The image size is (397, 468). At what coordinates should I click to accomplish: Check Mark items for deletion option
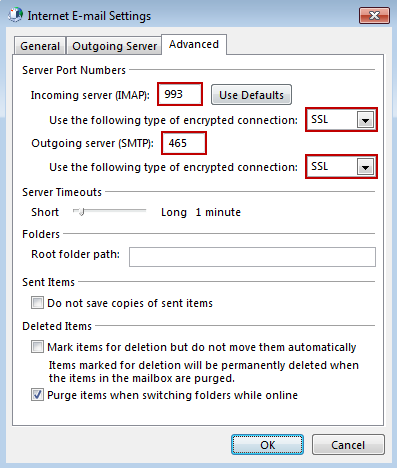click(37, 347)
